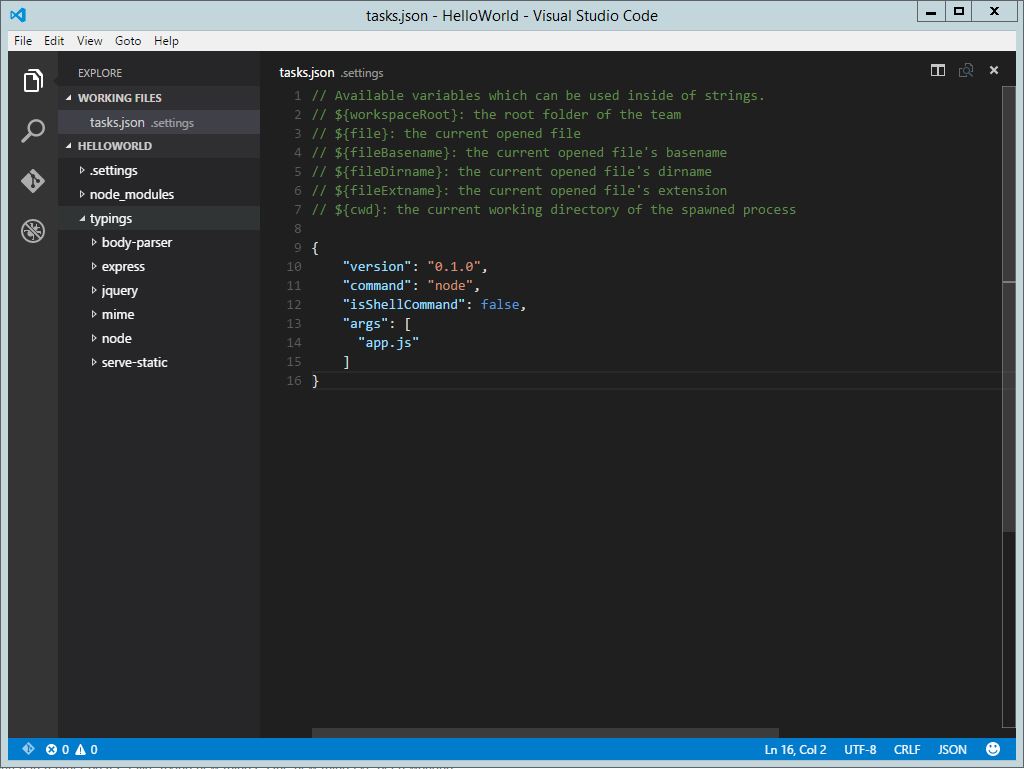1024x769 pixels.
Task: Click the Visual Studio Code logo in title bar
Action: (x=18, y=14)
